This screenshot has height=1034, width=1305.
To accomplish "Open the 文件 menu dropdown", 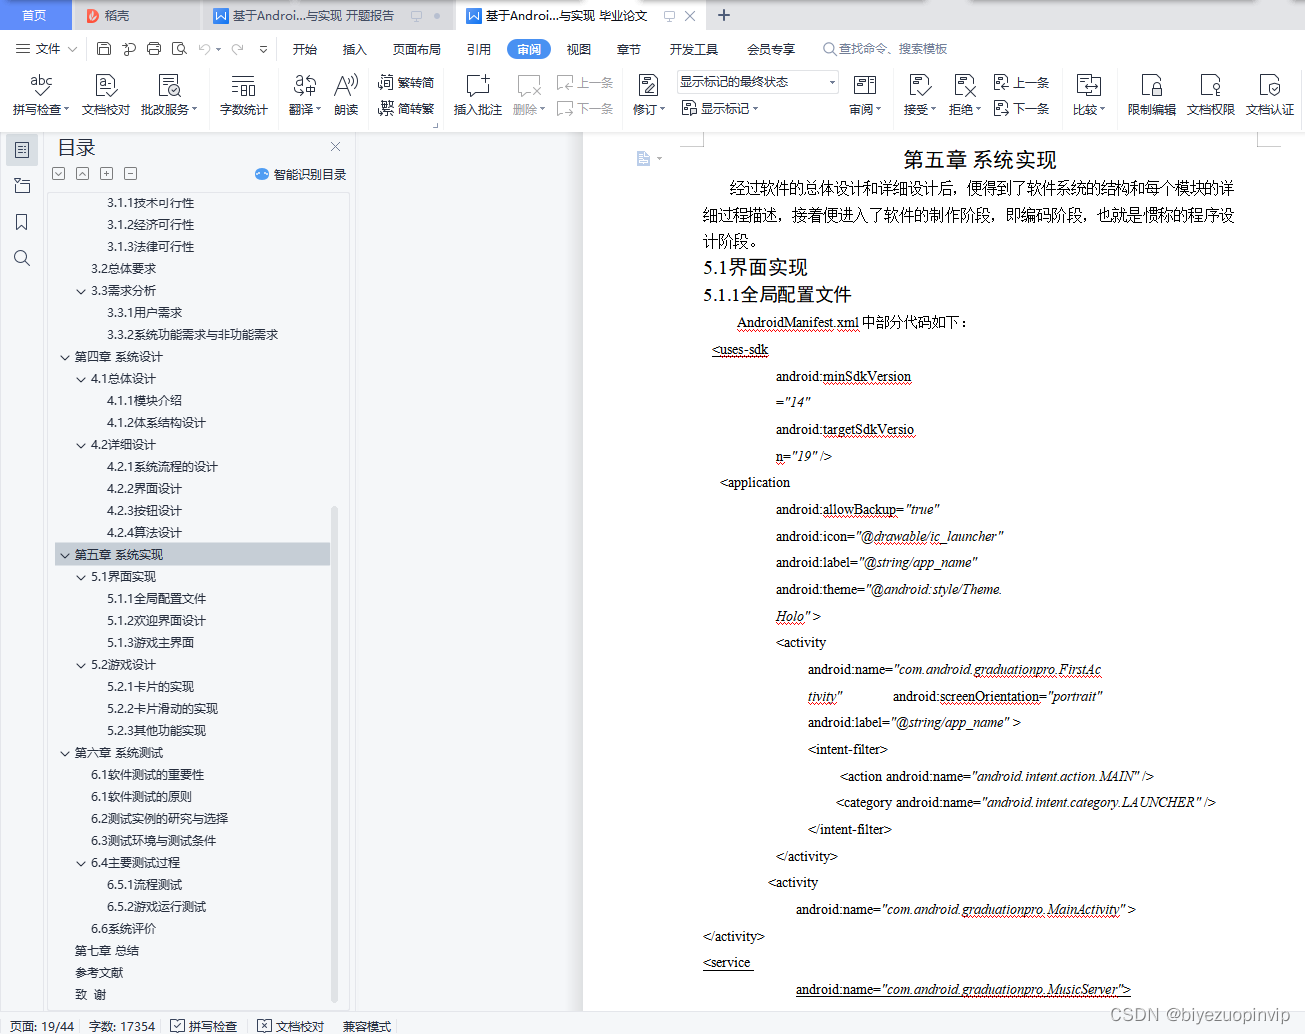I will [46, 48].
